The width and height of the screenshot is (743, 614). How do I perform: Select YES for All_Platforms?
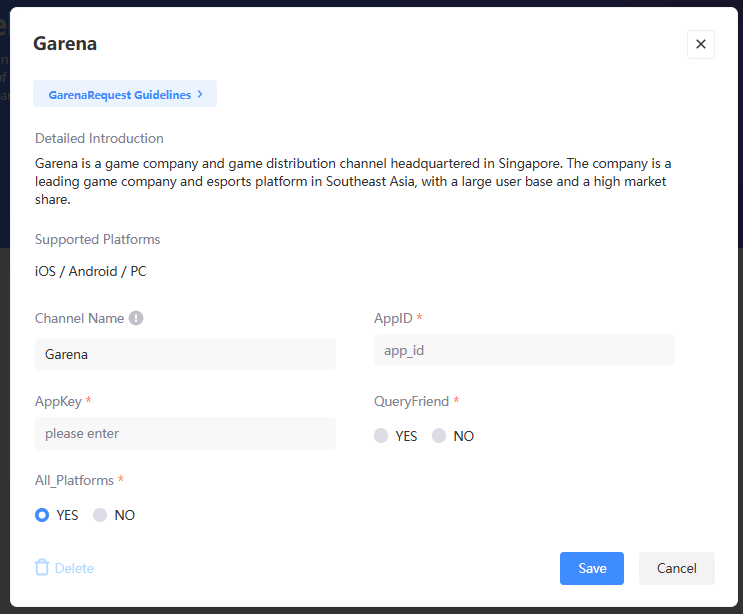tap(42, 515)
